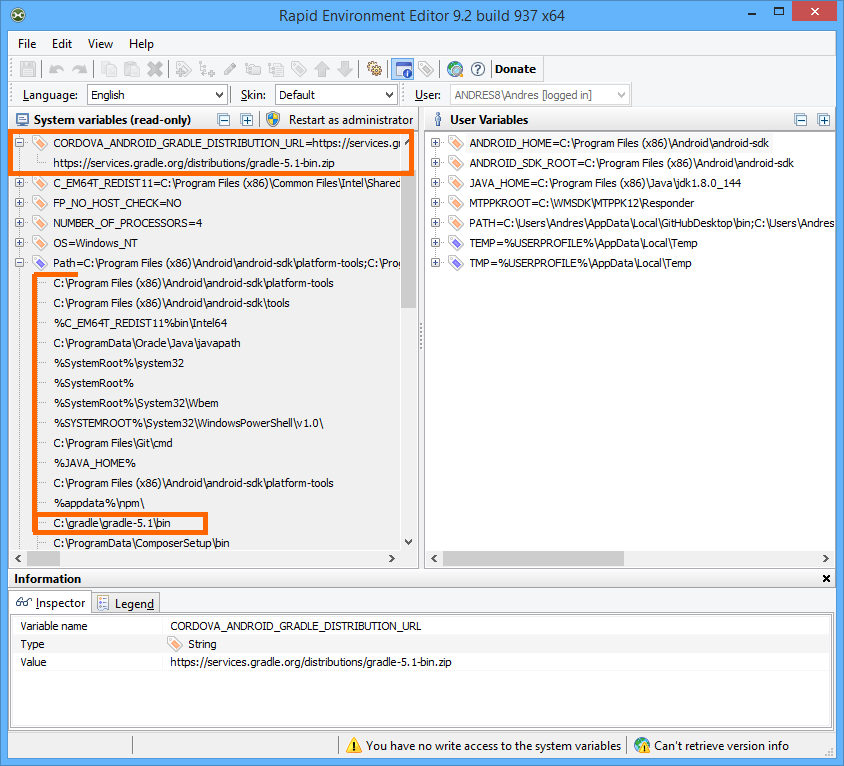This screenshot has width=844, height=766.
Task: Select the C:\gradle\gradle-5.1\bin path entry
Action: [112, 523]
